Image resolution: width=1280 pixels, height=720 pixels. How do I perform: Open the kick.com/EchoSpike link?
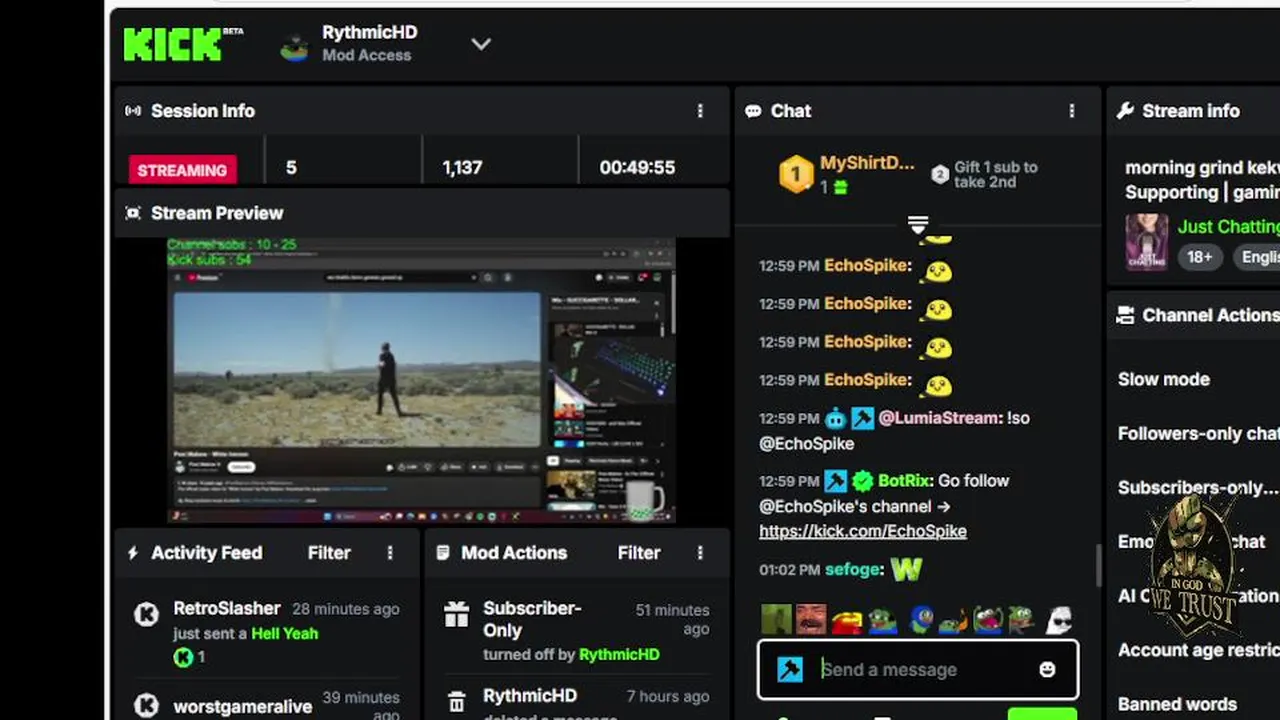[863, 531]
